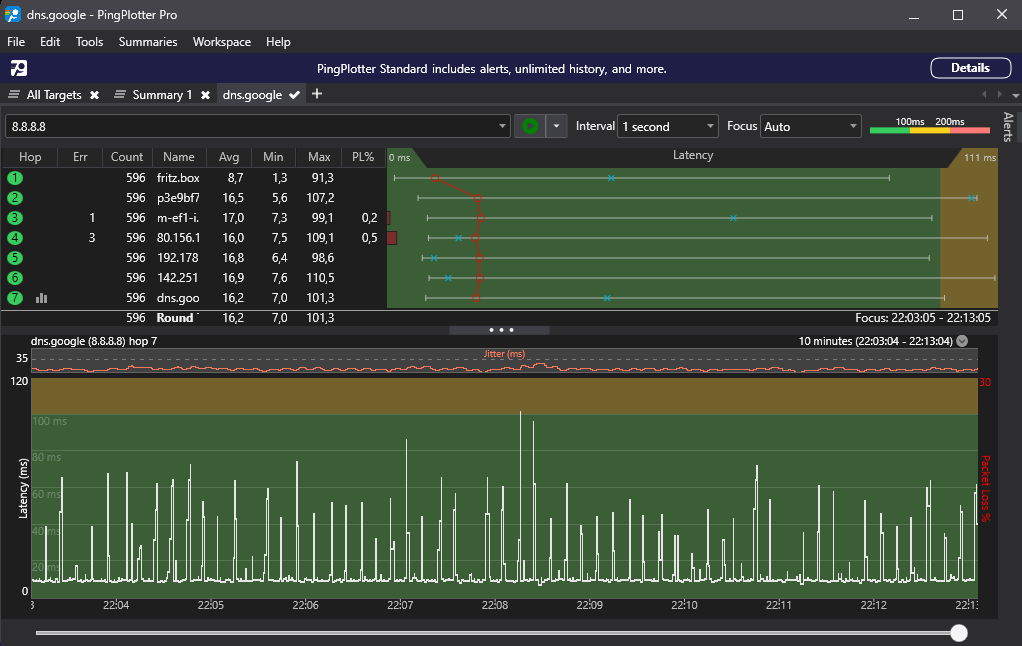
Task: Sort by the Count column header
Action: pos(127,157)
